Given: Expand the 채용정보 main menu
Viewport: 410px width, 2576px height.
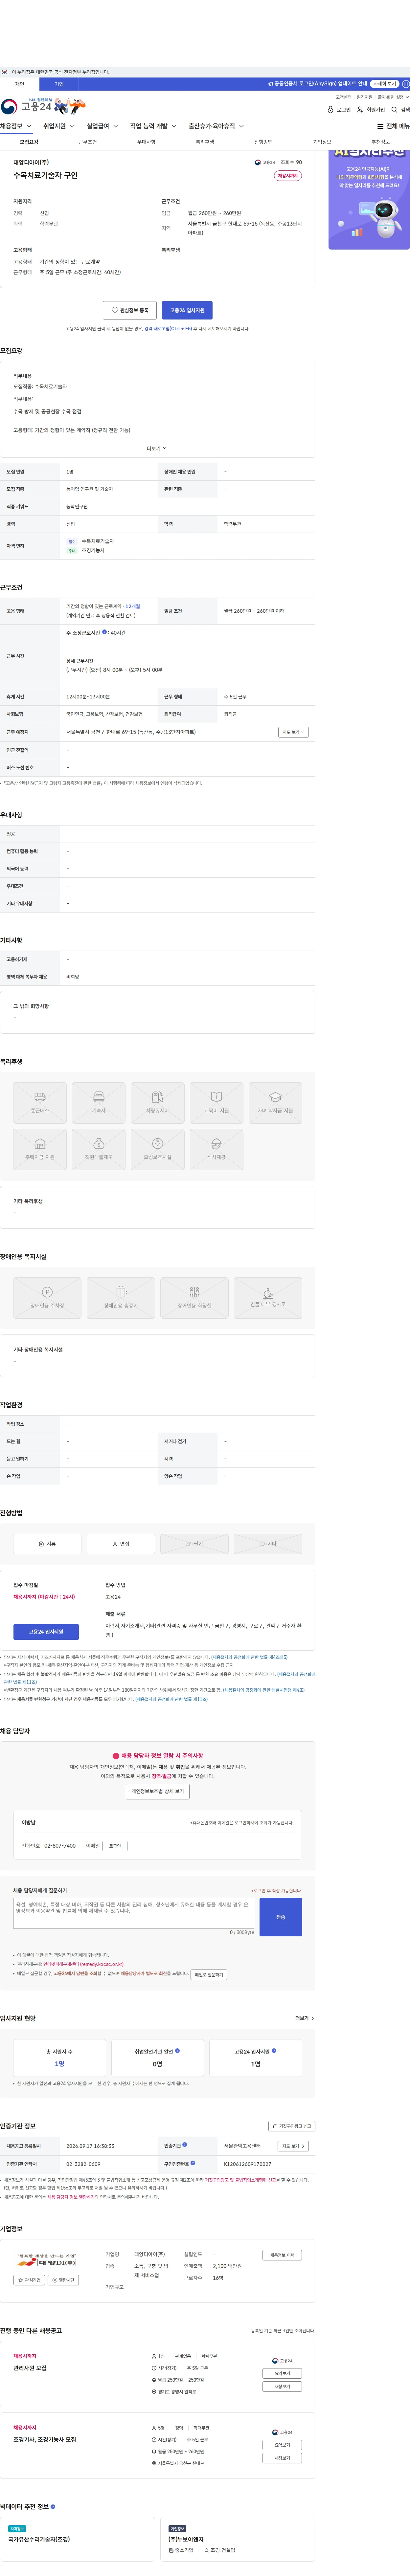Looking at the screenshot, I should pos(16,126).
